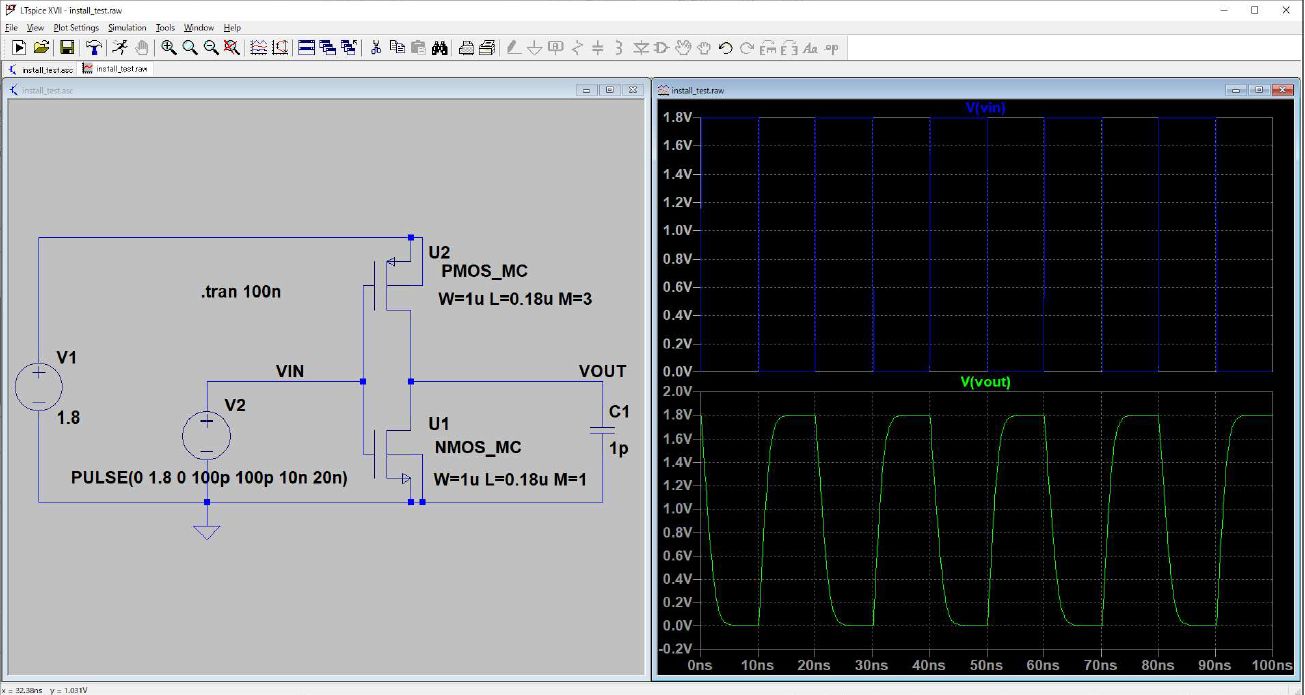Select the Place Ground symbol tool
Screen dimensions: 1305x695
pos(535,47)
